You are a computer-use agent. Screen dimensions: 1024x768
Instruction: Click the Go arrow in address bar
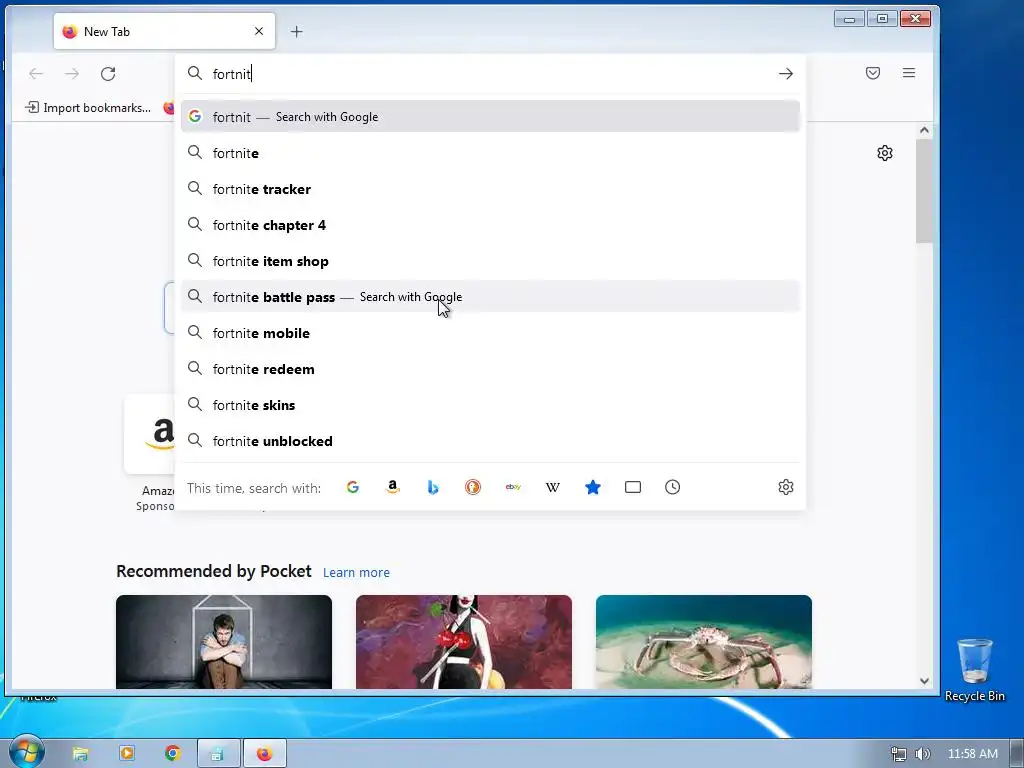click(x=786, y=74)
